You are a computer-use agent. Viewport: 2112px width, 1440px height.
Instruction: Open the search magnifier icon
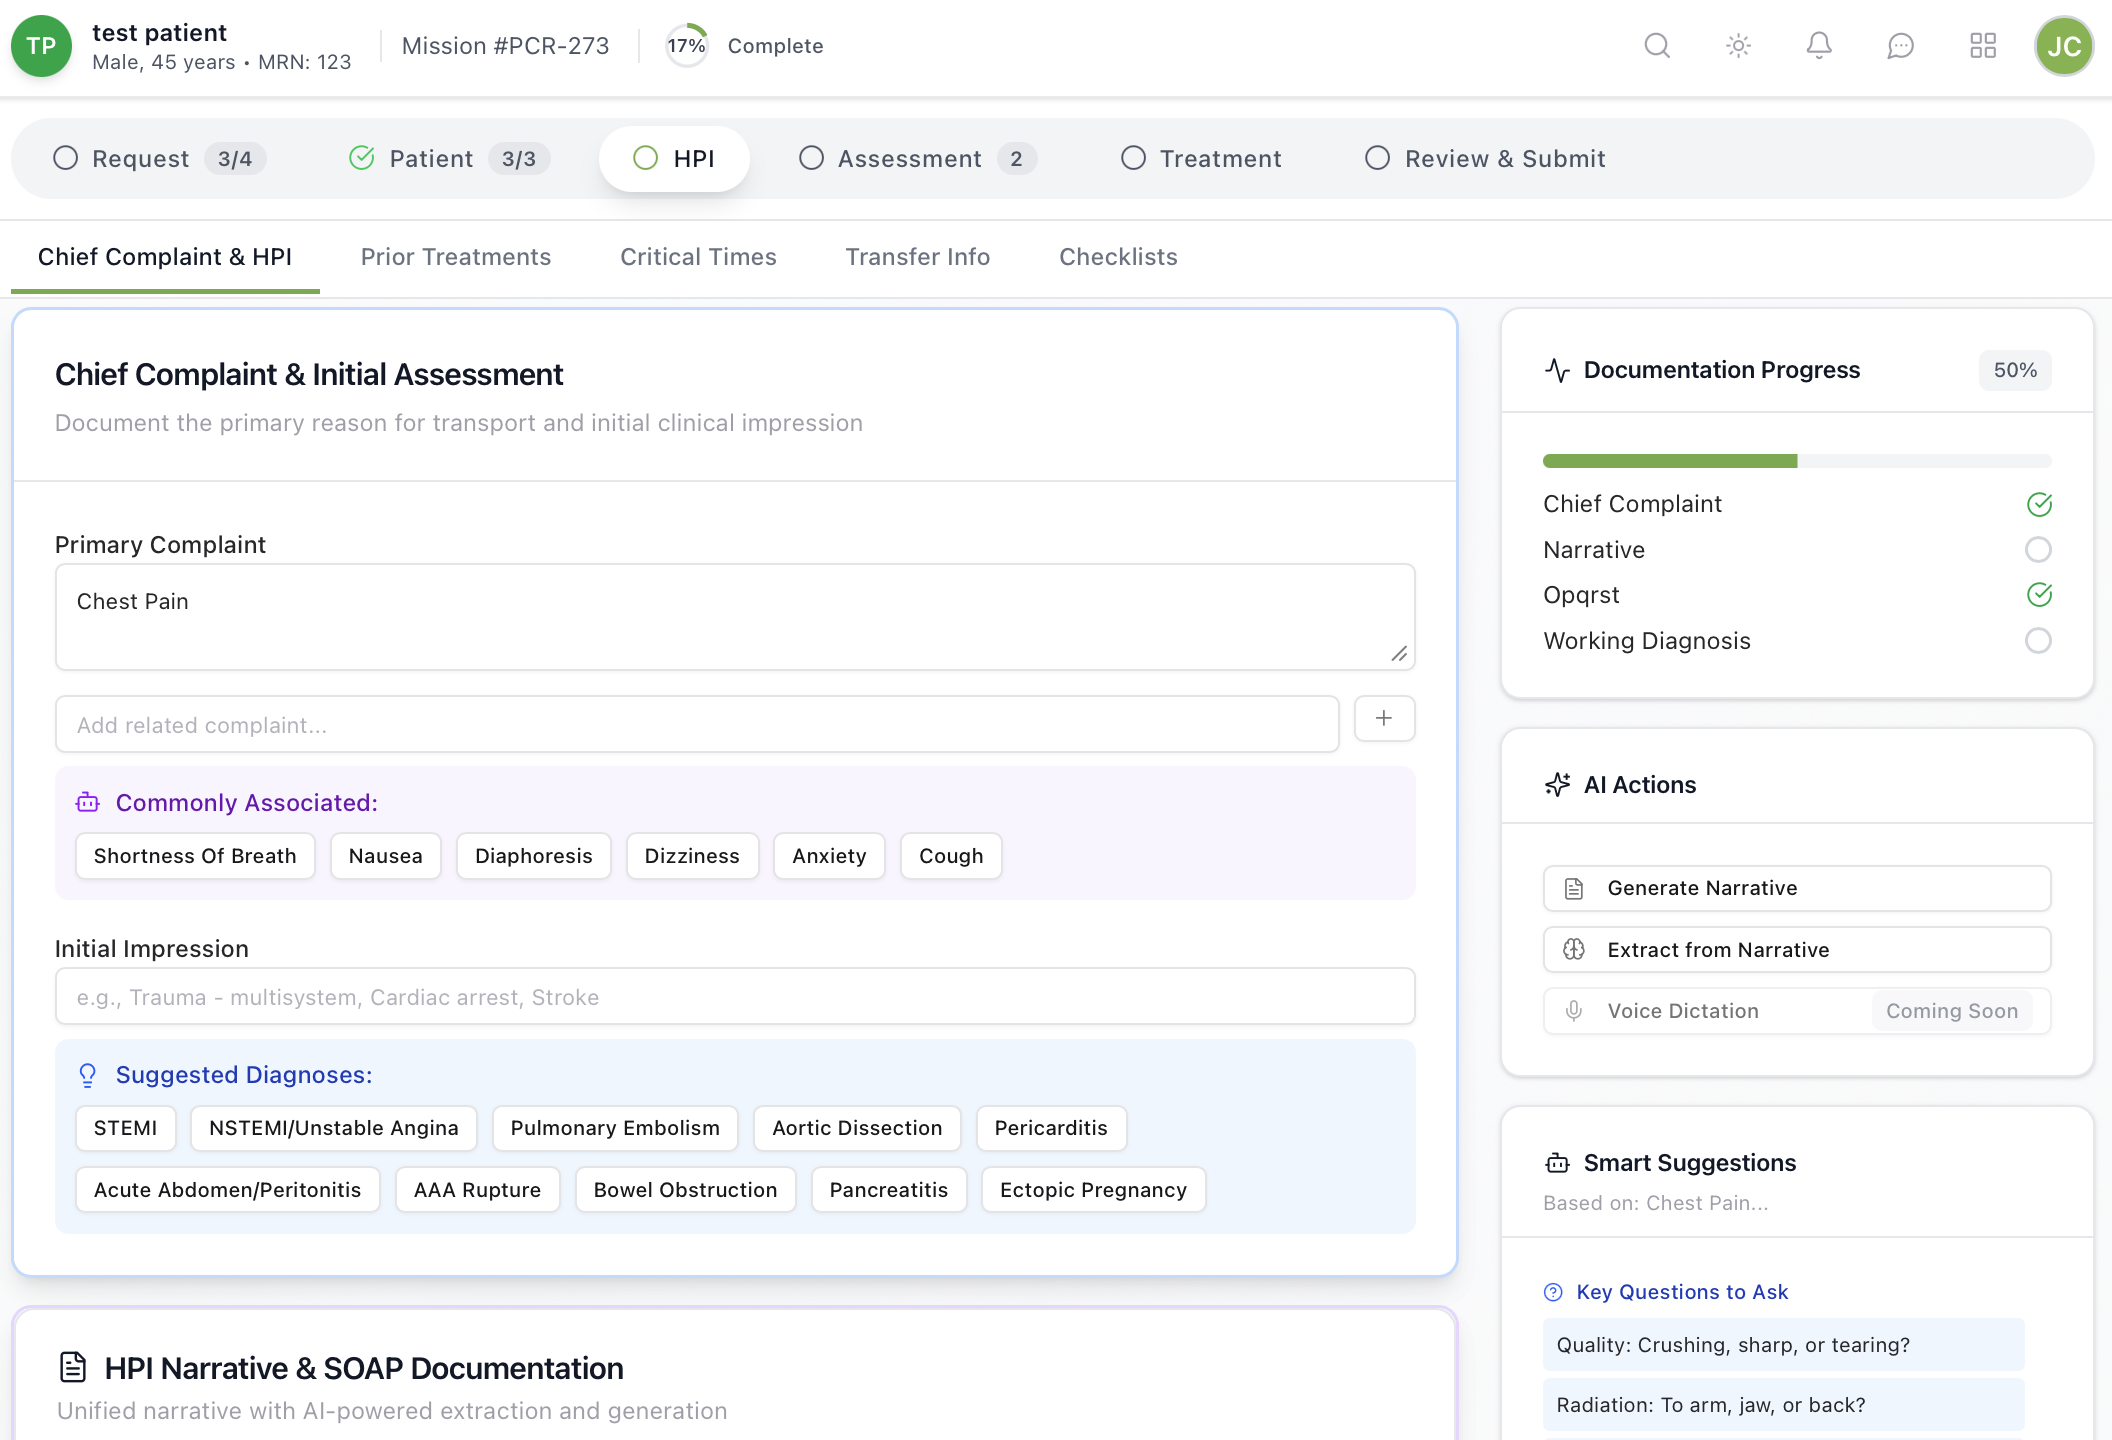(1657, 46)
